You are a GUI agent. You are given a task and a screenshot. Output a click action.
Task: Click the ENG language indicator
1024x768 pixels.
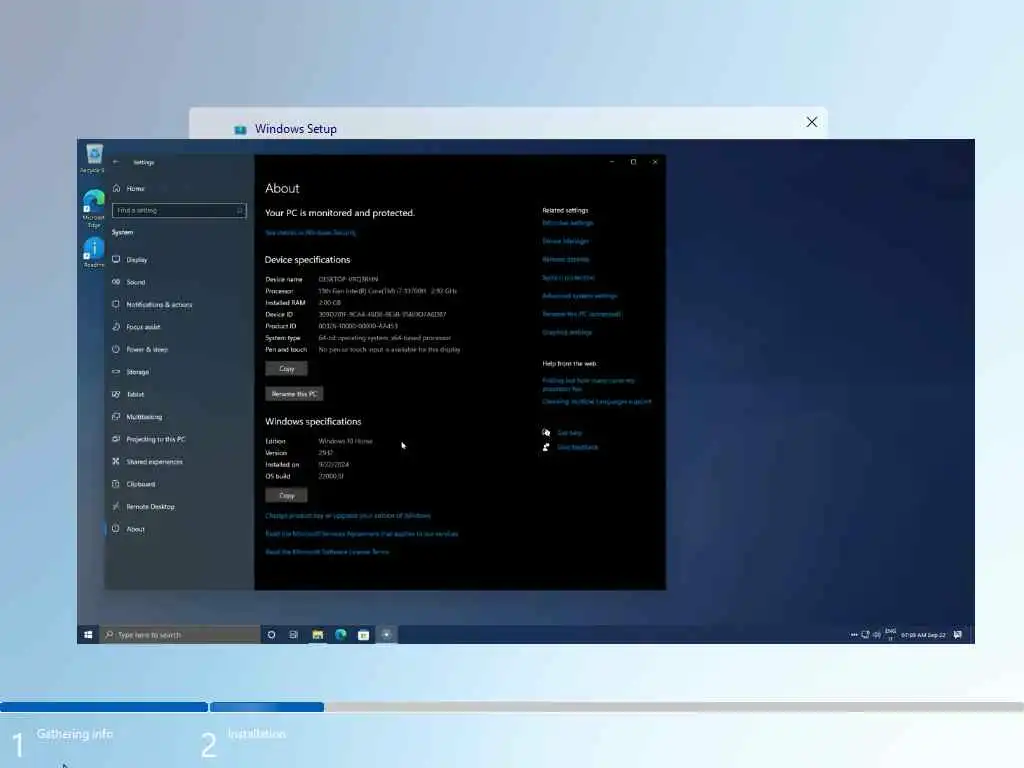[890, 634]
